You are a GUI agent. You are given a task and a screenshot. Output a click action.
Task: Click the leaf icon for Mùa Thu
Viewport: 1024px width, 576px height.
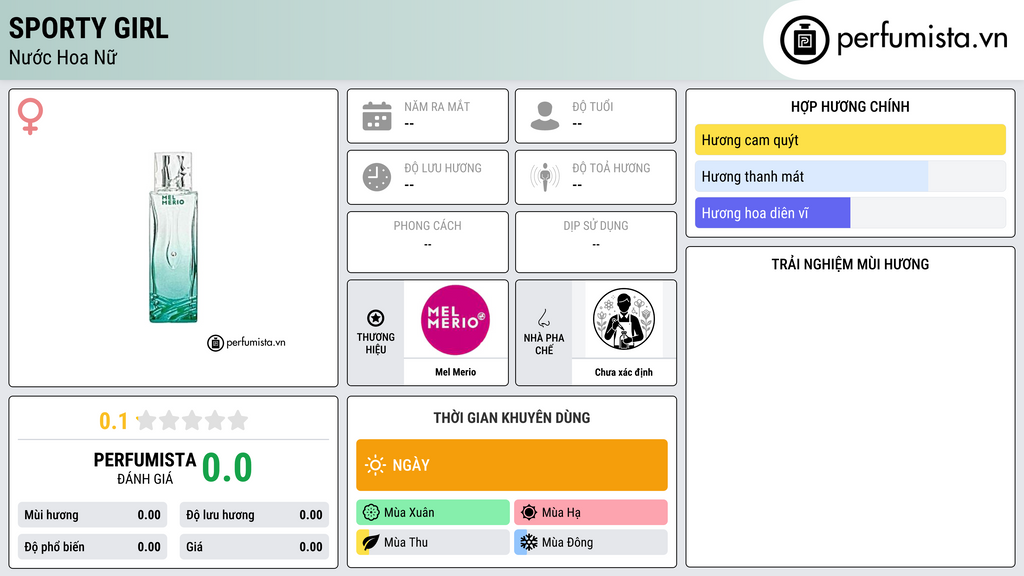pos(370,542)
